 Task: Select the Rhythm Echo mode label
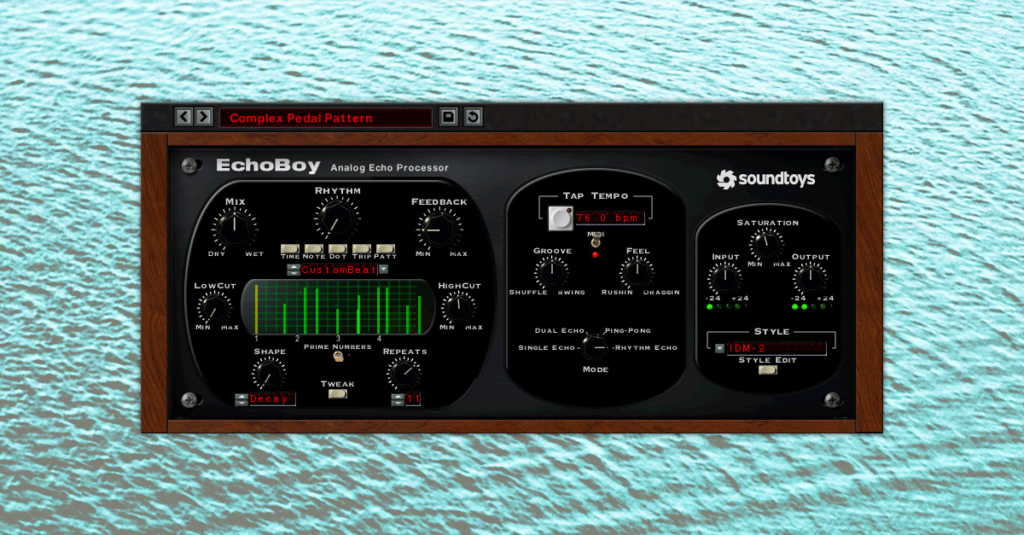pyautogui.click(x=646, y=348)
